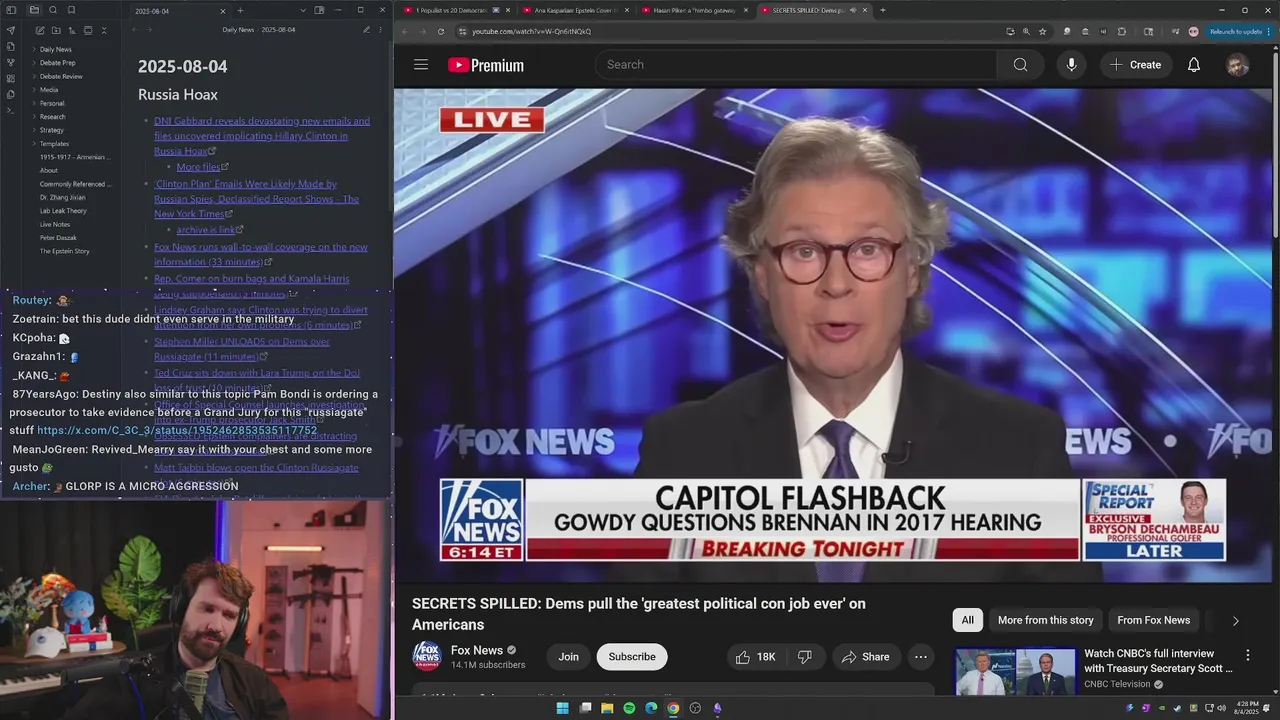Viewport: 1280px width, 720px height.
Task: Open Spotify from the taskbar
Action: 629,708
